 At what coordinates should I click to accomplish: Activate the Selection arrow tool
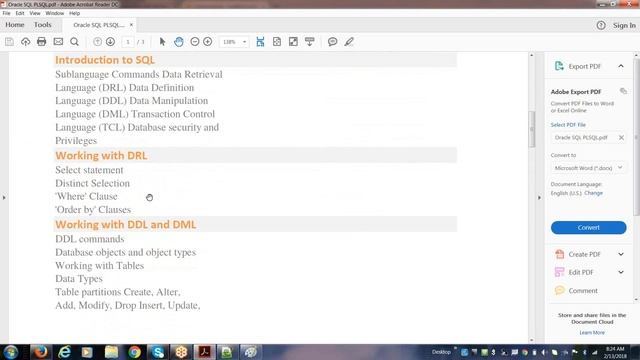[162, 42]
